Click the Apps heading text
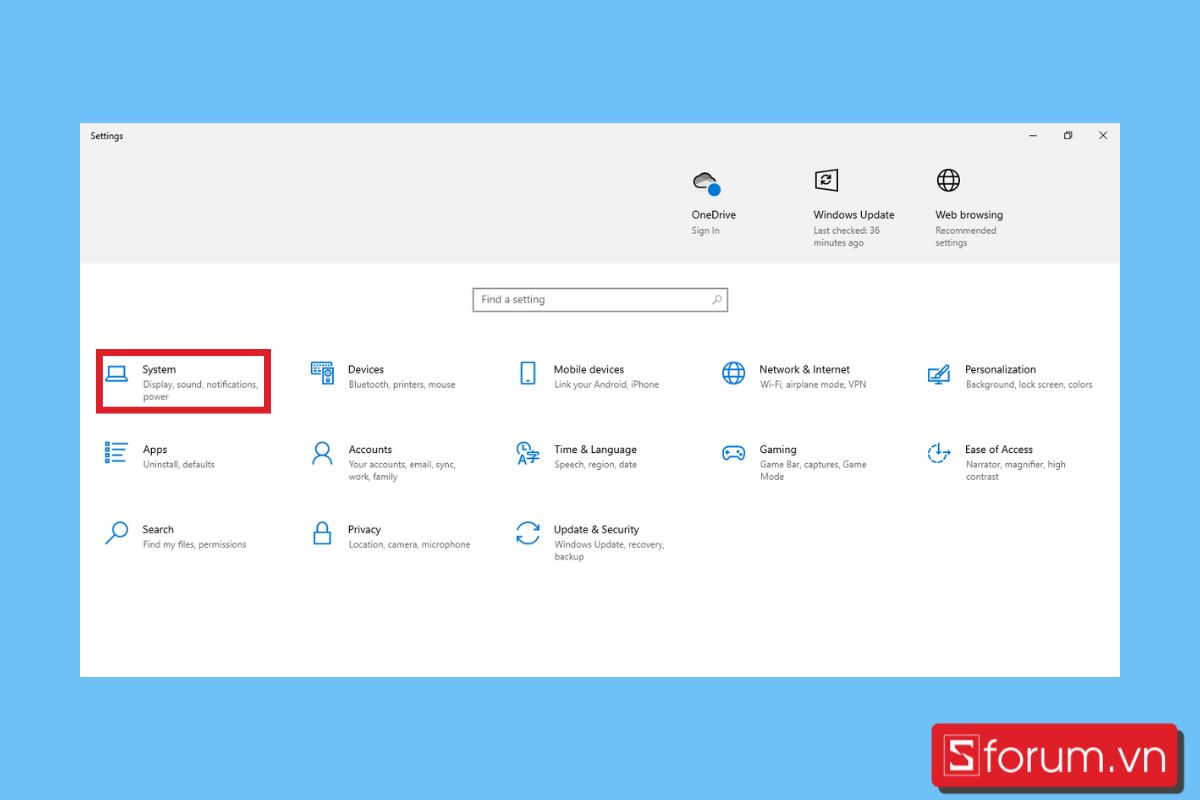Viewport: 1200px width, 800px height. click(x=155, y=450)
